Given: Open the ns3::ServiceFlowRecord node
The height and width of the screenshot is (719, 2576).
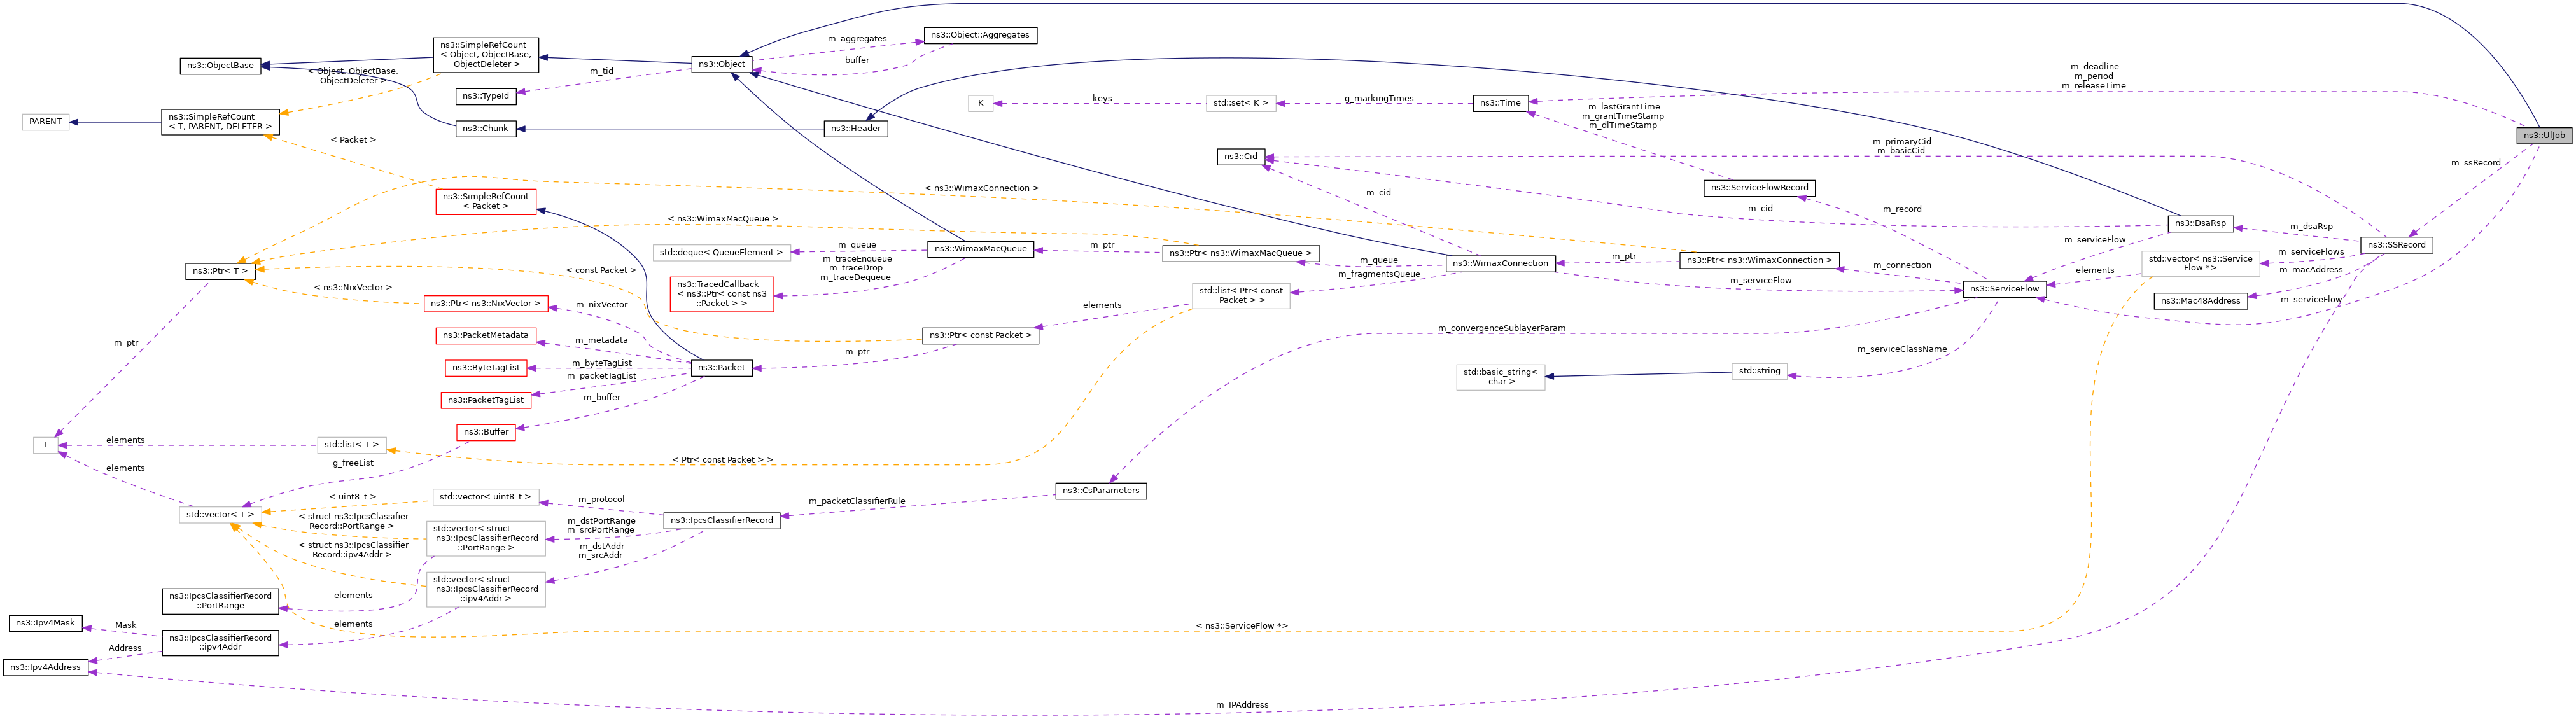Looking at the screenshot, I should coord(1759,188).
